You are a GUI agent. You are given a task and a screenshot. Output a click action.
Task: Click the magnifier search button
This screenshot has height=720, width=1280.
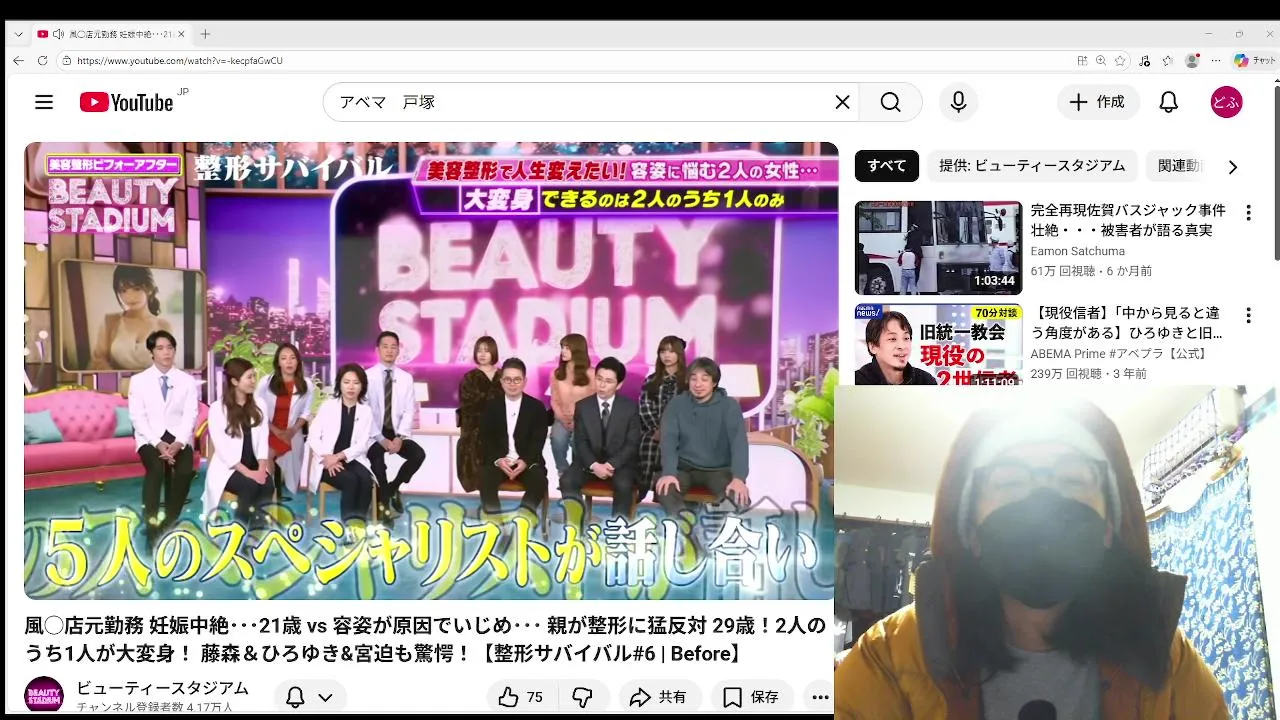coord(890,102)
